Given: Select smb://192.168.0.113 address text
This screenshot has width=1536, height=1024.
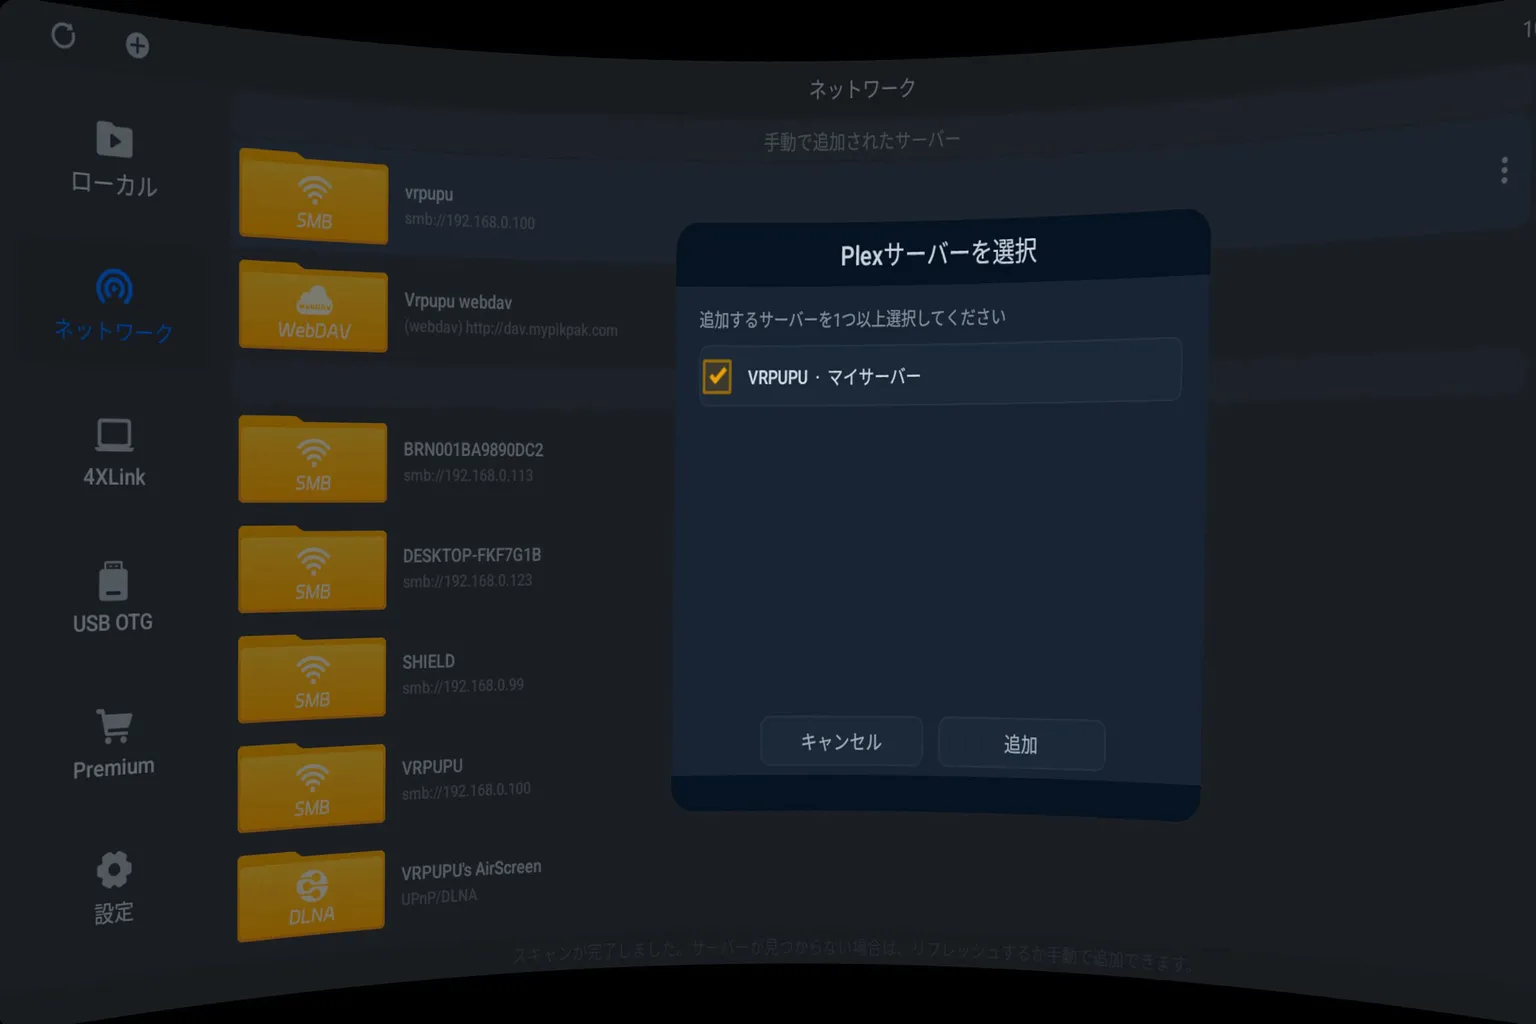Looking at the screenshot, I should [468, 476].
